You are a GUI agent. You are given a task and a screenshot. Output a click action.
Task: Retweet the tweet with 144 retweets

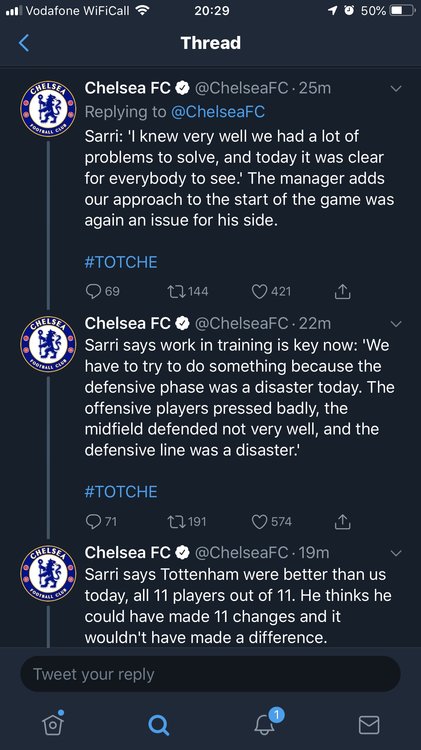(175, 291)
